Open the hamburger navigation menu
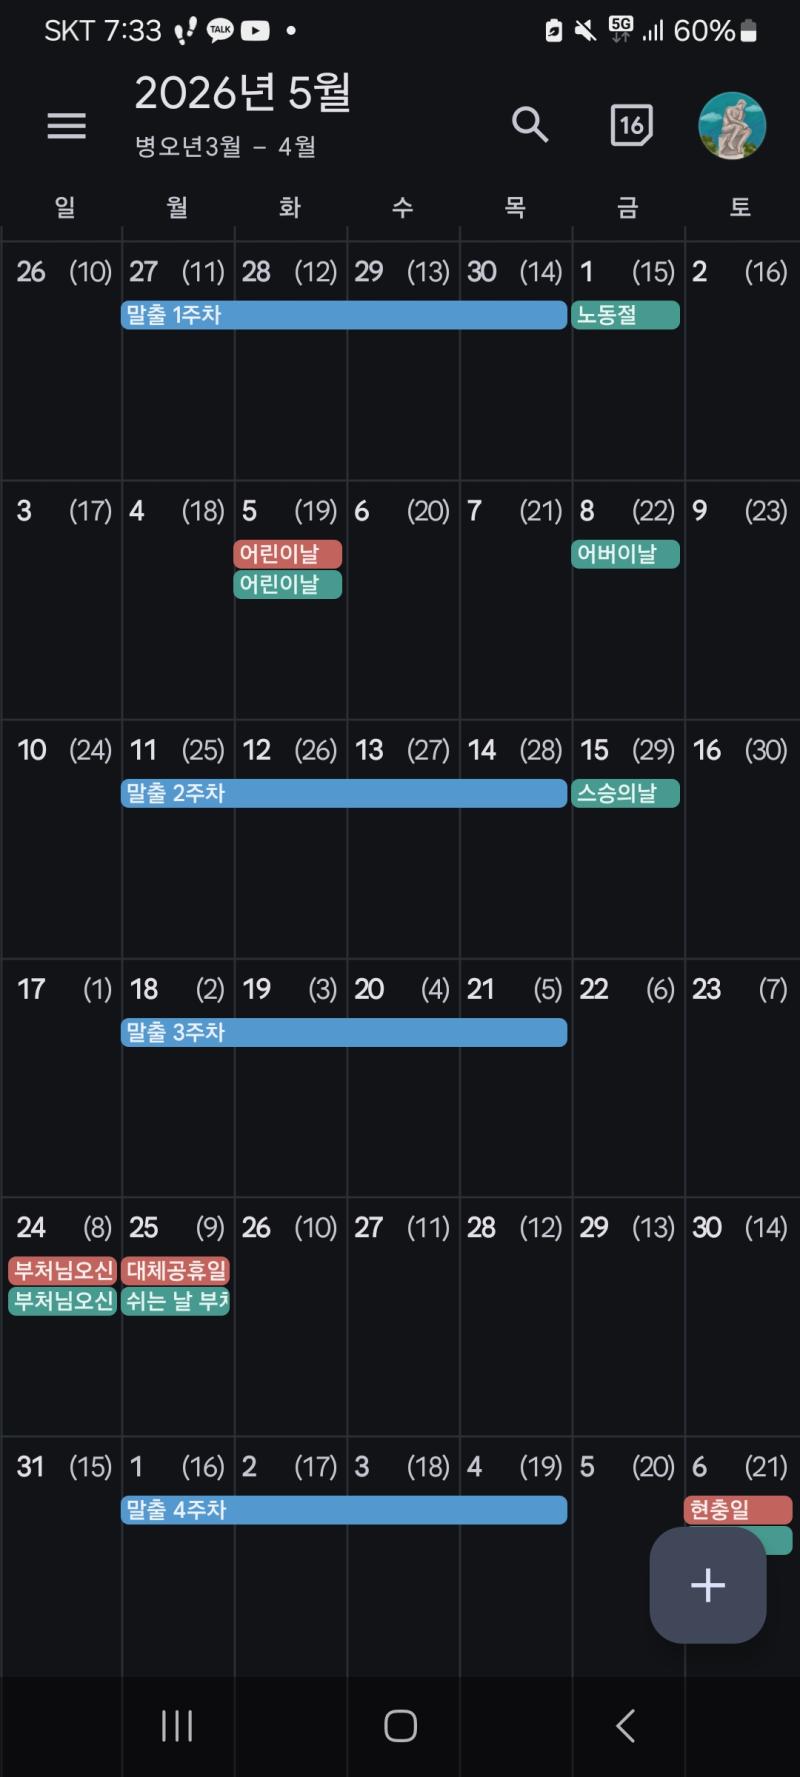800x1777 pixels. point(66,125)
